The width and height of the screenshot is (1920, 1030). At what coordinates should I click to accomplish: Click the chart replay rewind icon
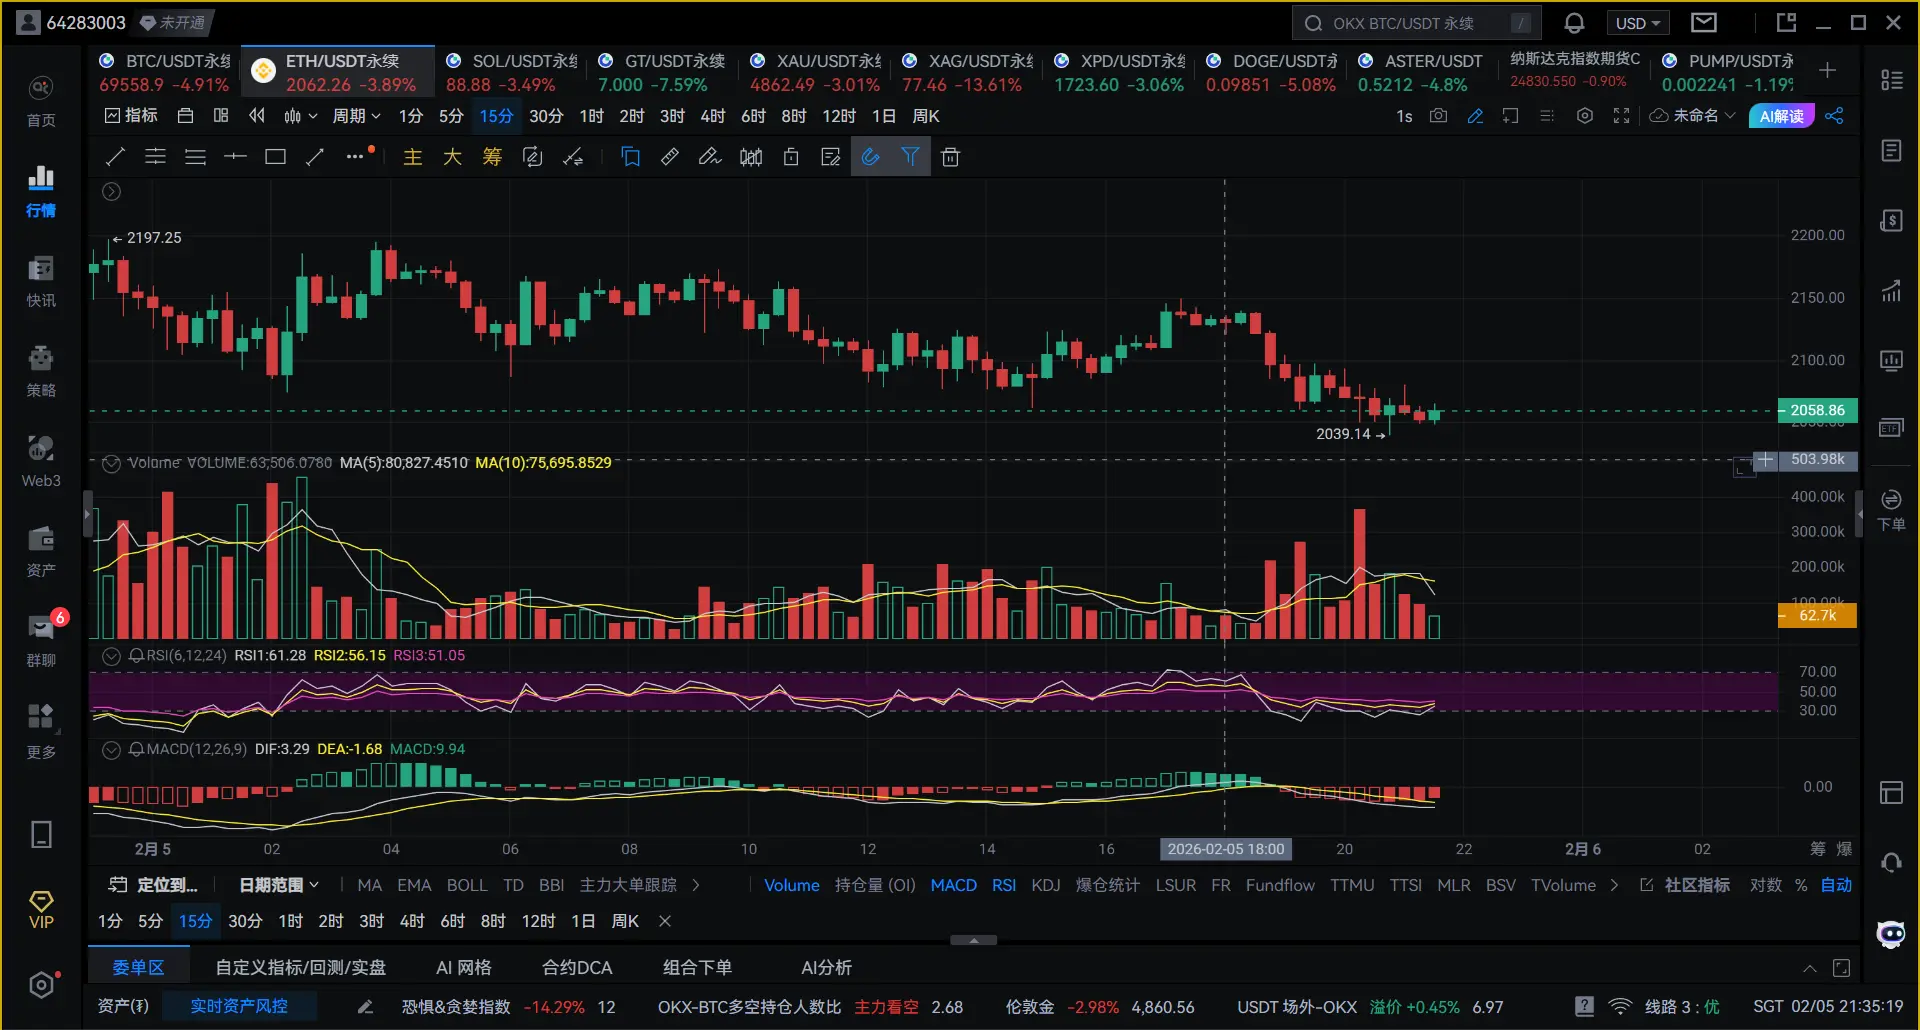[257, 116]
